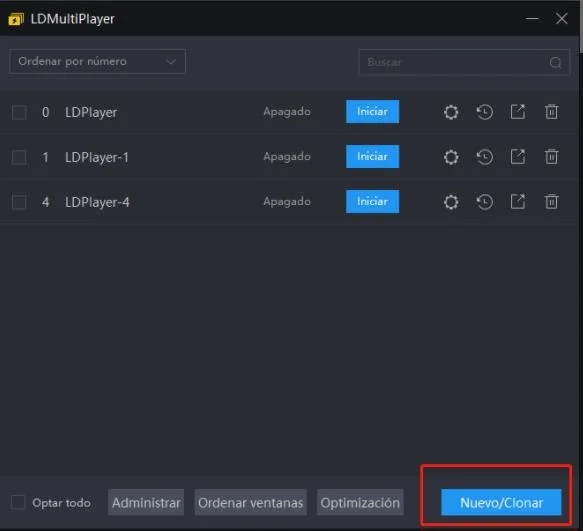Click Apagado status of LDPlayer-1
Image resolution: width=583 pixels, height=531 pixels.
(287, 157)
